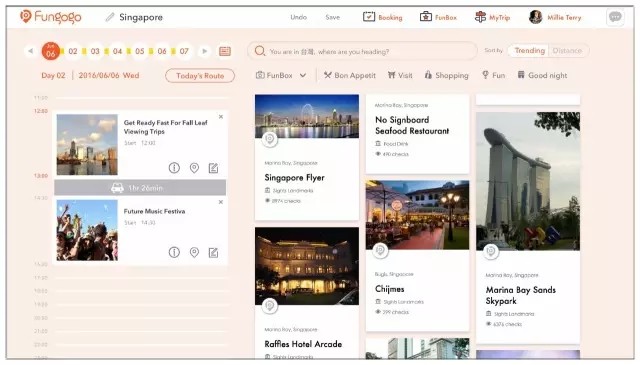Click the destination search field

click(362, 51)
